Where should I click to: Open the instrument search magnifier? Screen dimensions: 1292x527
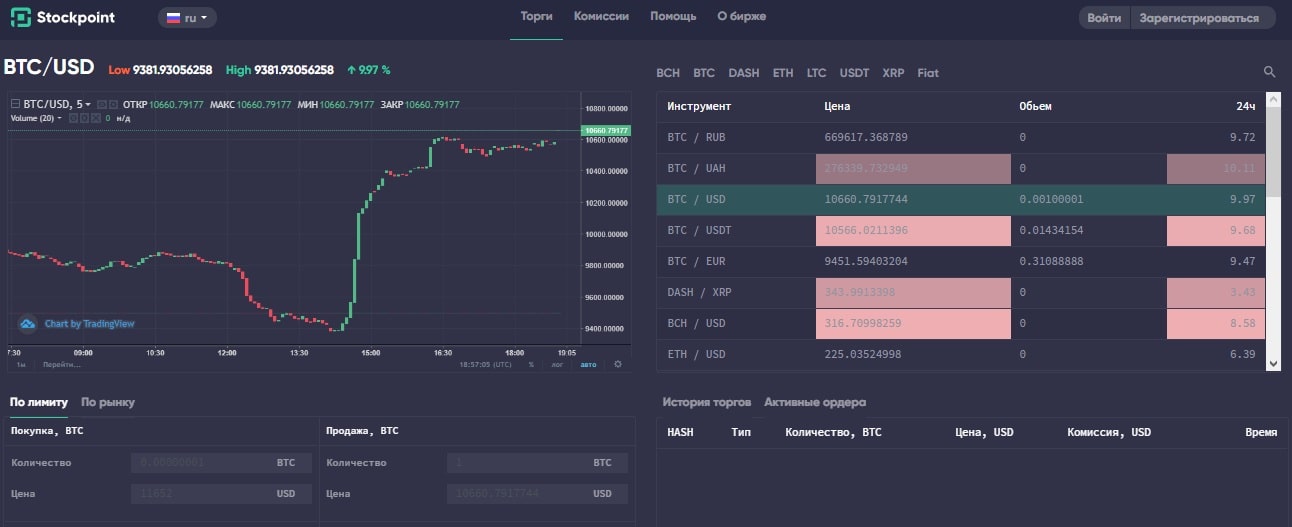tap(1269, 72)
